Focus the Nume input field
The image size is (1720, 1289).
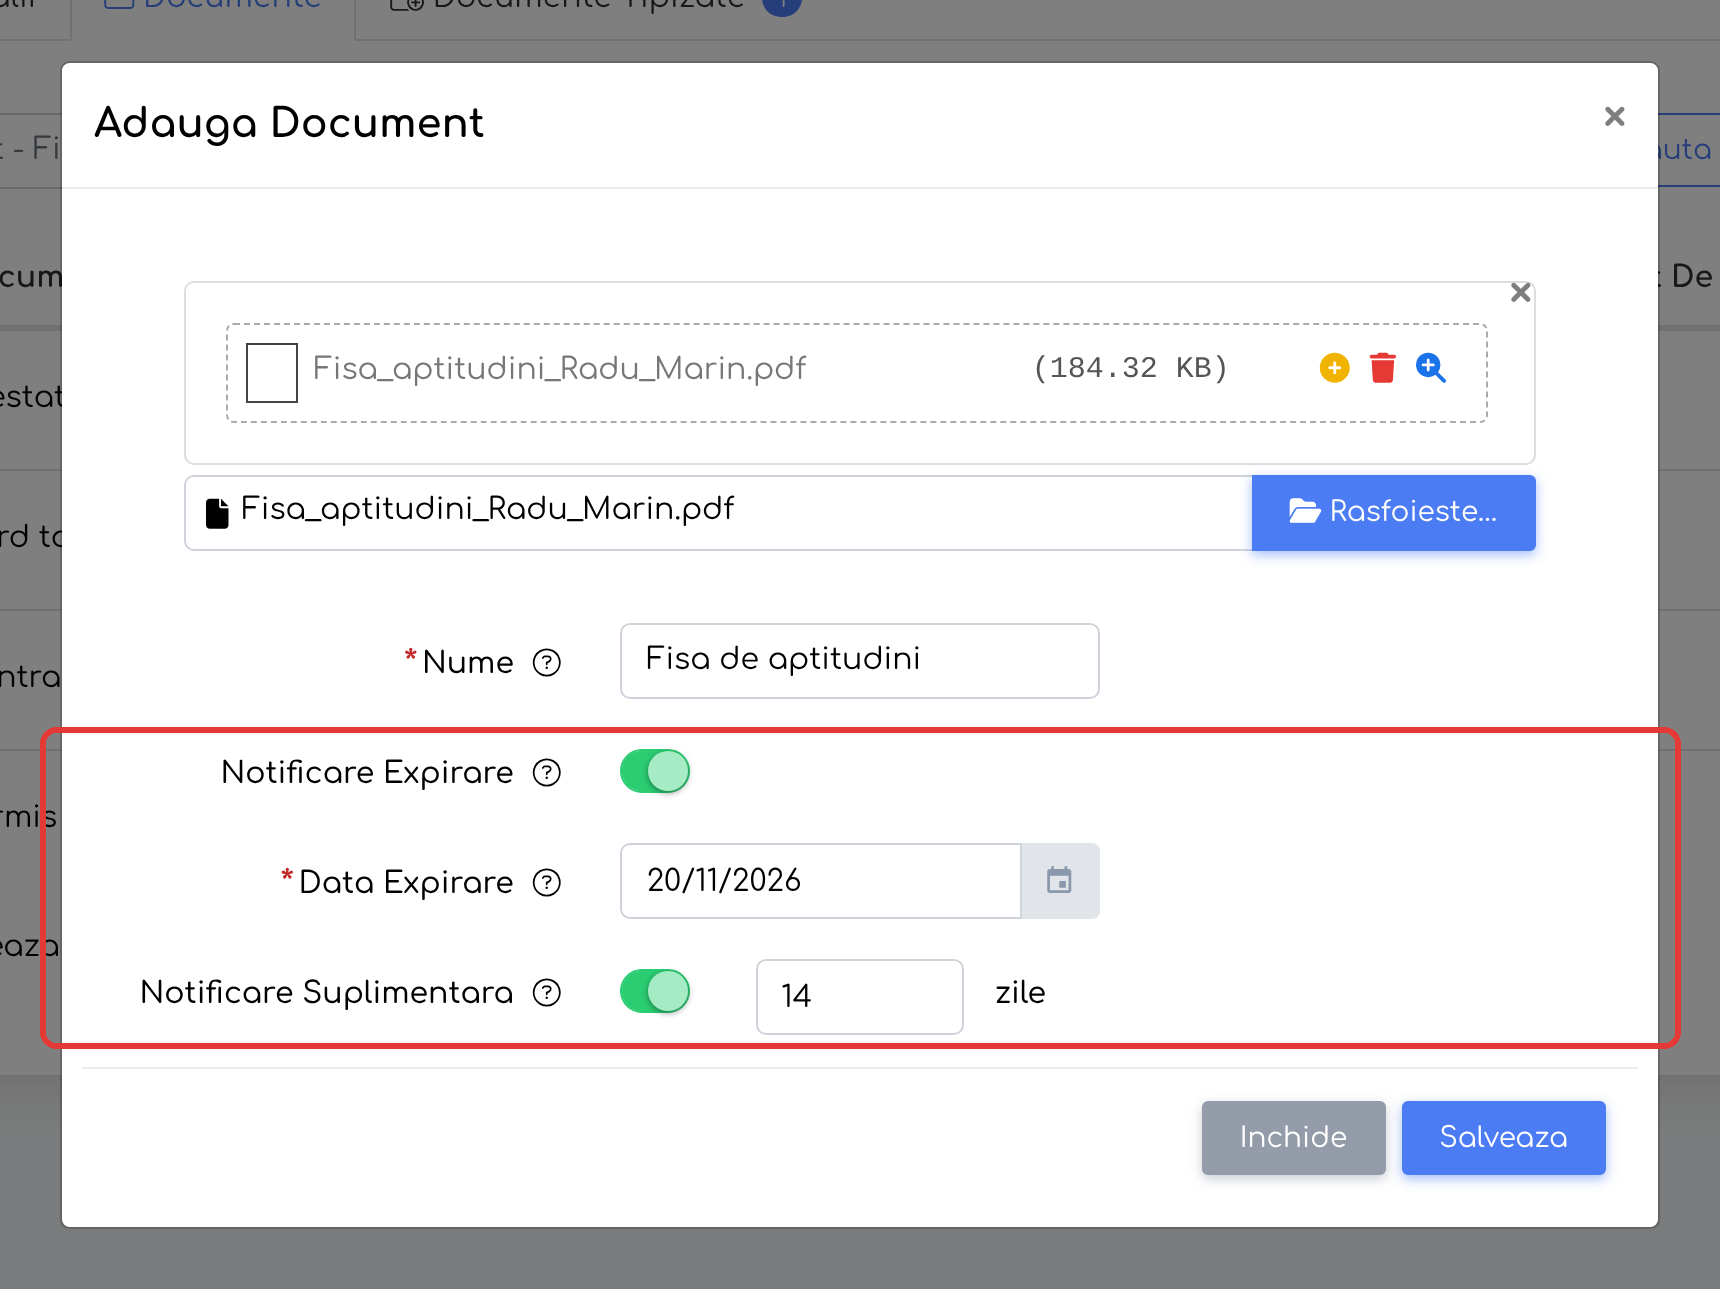tap(859, 660)
